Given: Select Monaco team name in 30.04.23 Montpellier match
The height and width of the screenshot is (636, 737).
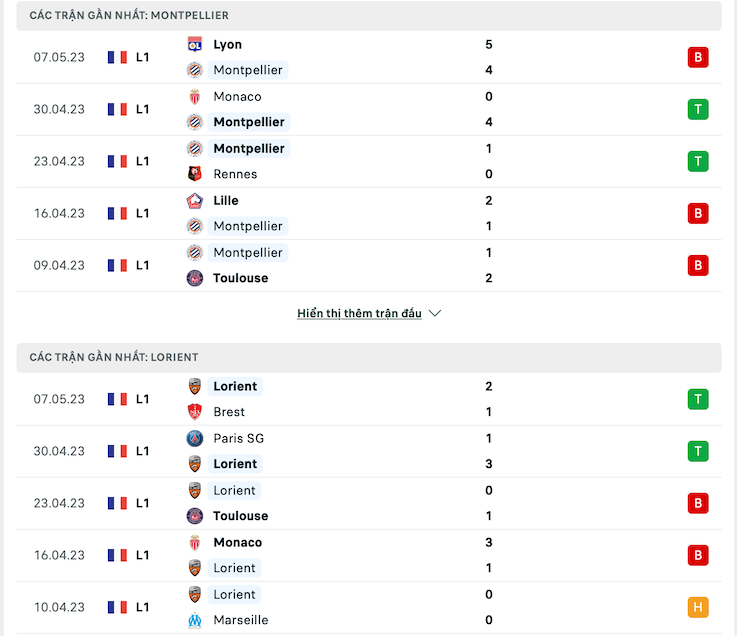Looking at the screenshot, I should click(237, 96).
